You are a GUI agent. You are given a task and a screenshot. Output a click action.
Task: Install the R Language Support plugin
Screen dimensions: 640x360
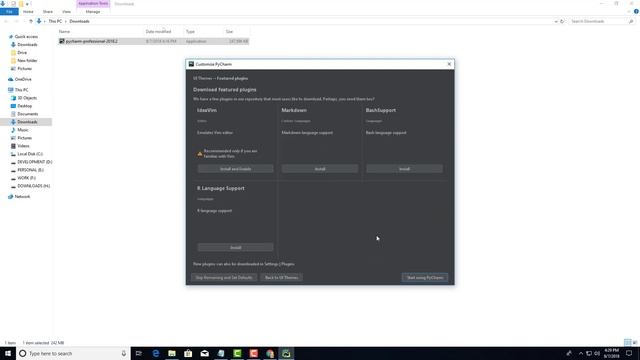[x=236, y=247]
